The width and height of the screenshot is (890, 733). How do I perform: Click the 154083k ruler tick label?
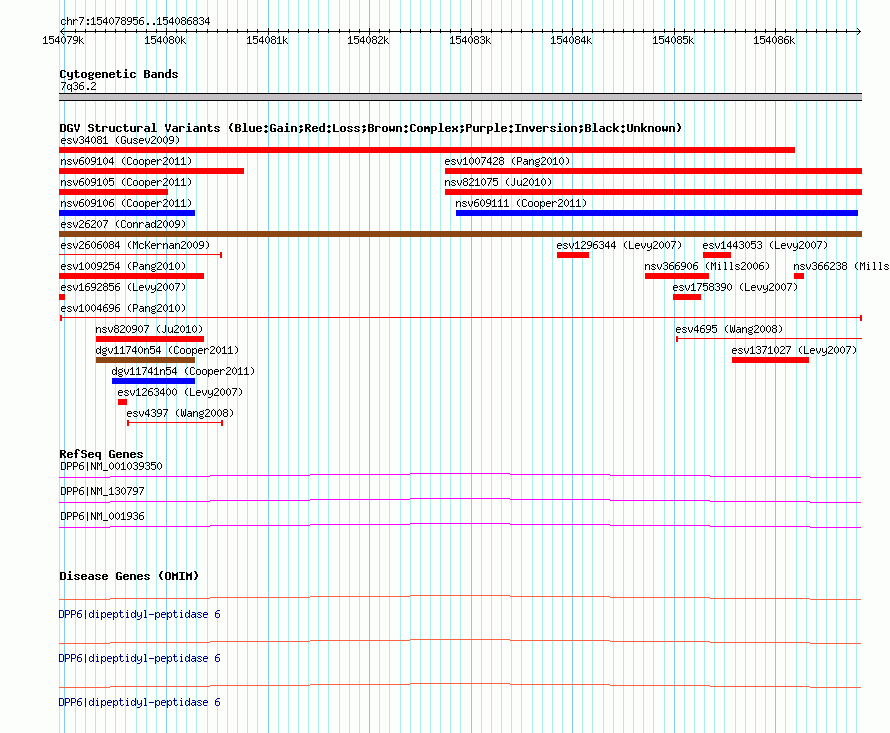pos(470,40)
